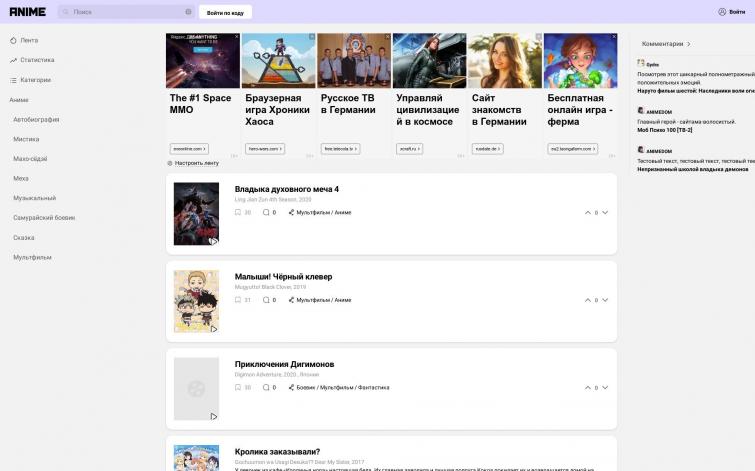The height and width of the screenshot is (471, 755).
Task: Select the Автобиография category
Action: 36,119
